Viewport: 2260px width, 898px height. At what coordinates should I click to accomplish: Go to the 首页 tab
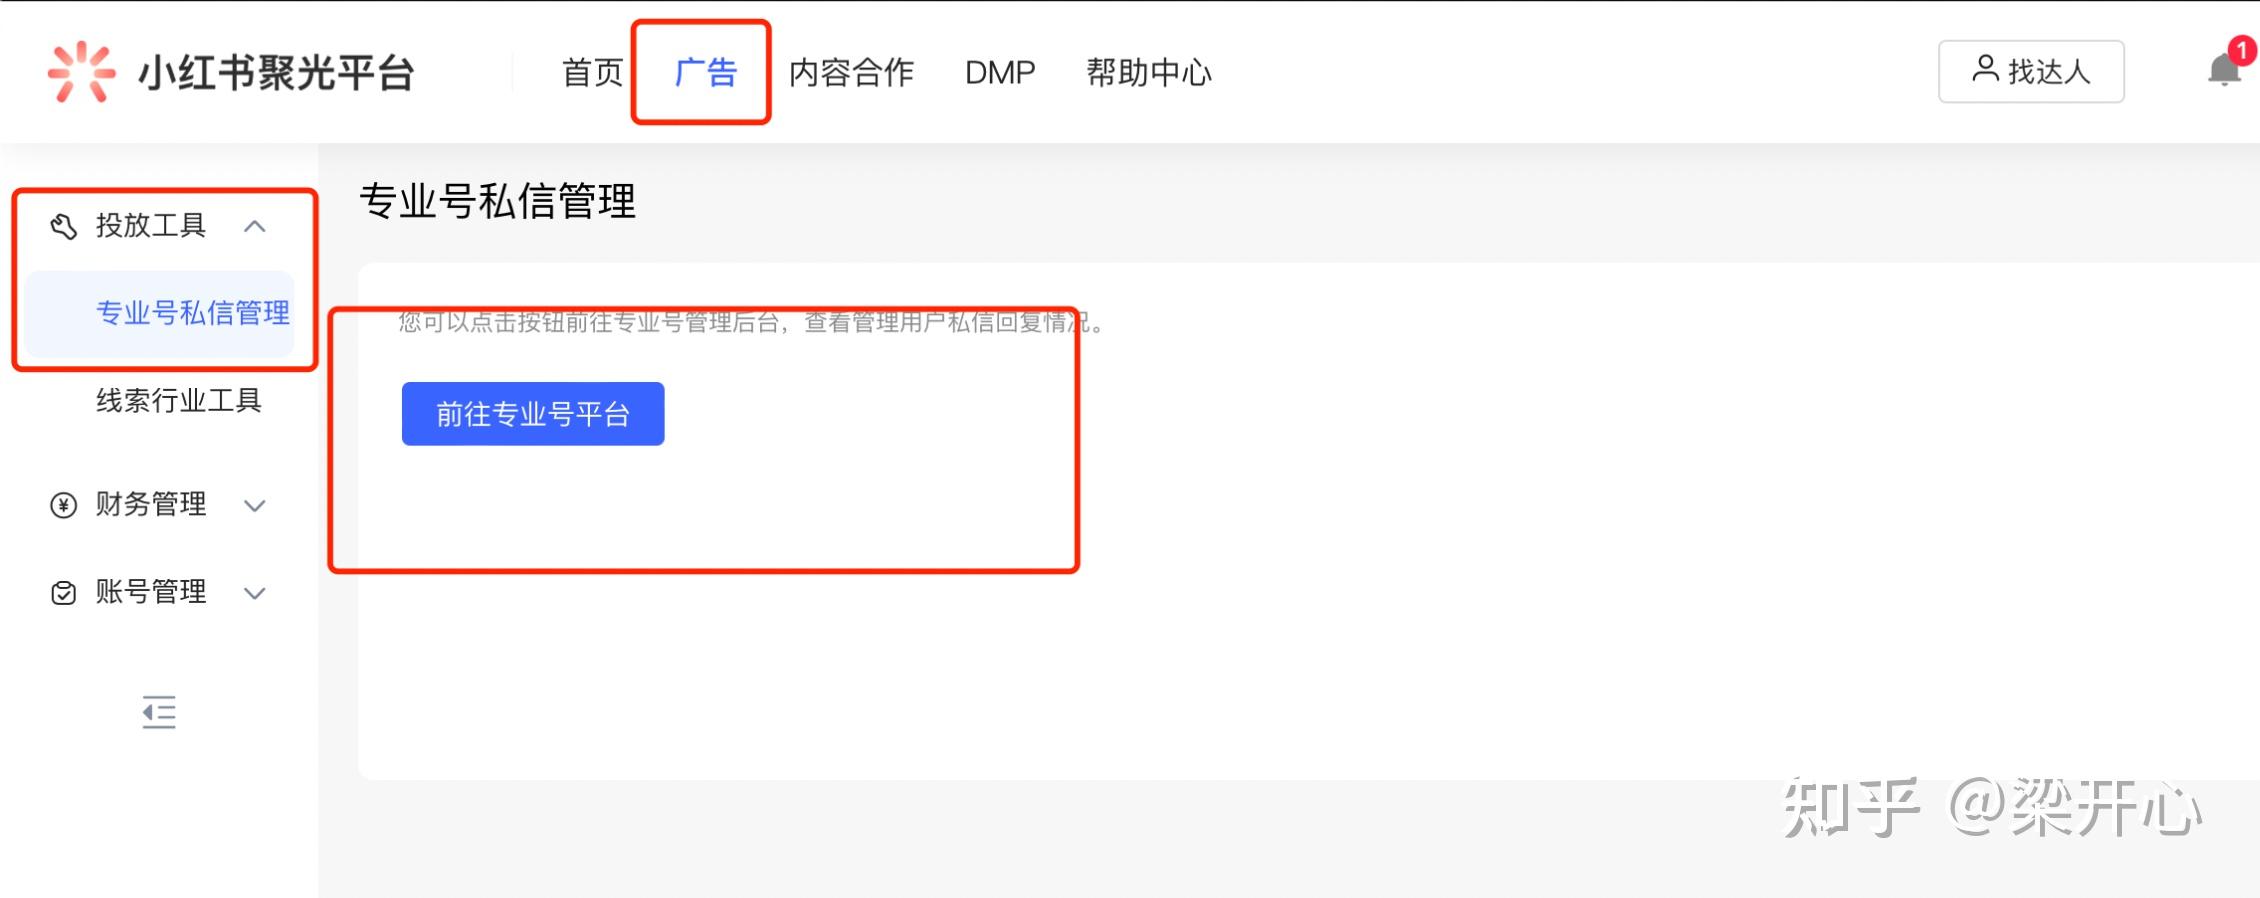point(592,72)
